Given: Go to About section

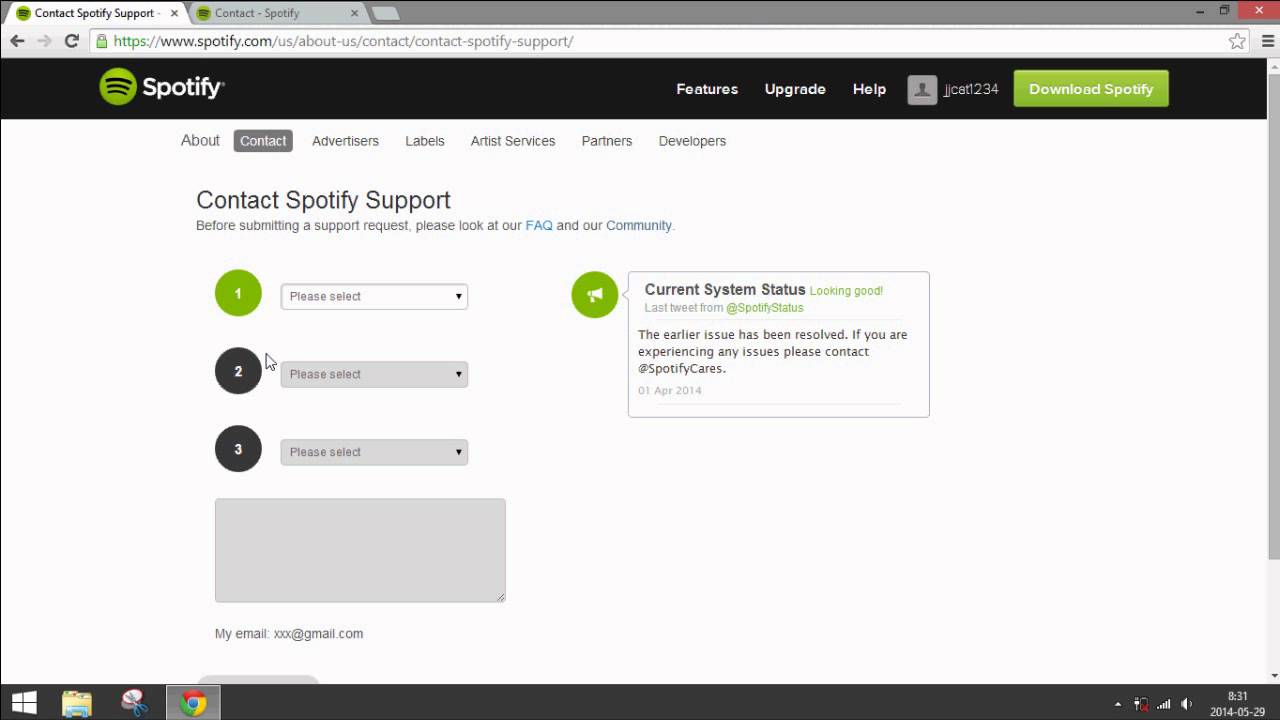Looking at the screenshot, I should click(200, 141).
